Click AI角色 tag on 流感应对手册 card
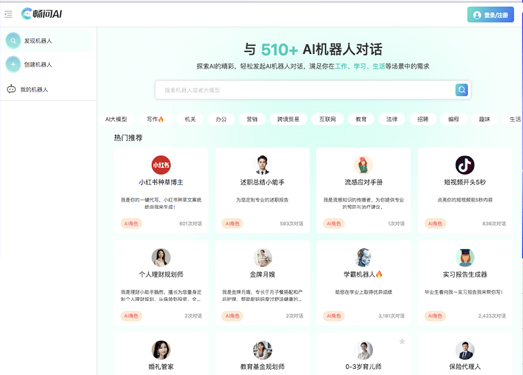Image resolution: width=523 pixels, height=375 pixels. (334, 224)
